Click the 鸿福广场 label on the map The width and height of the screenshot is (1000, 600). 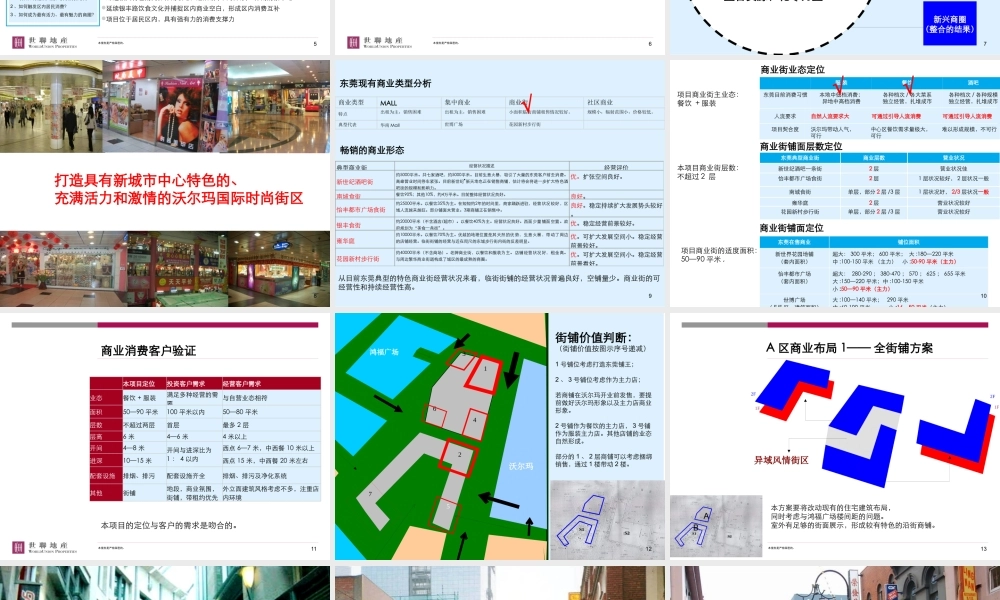coord(383,352)
